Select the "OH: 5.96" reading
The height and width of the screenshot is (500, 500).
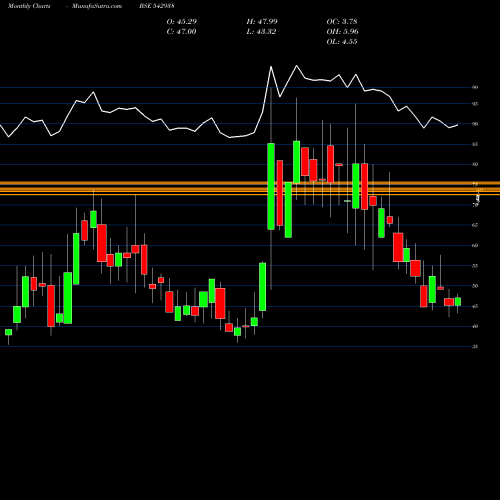click(342, 31)
